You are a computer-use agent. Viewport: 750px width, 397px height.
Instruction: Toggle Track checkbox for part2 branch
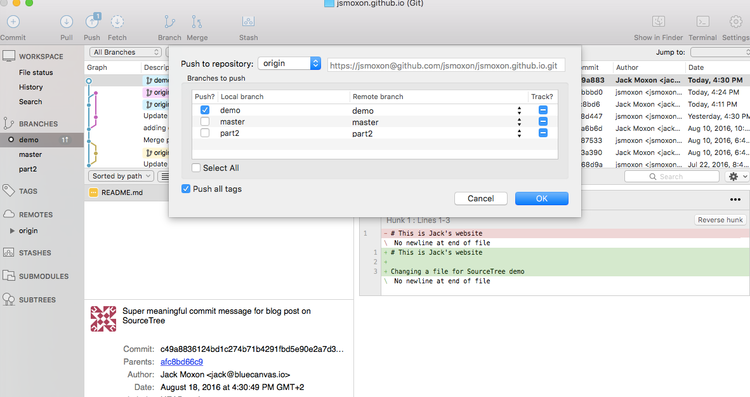coord(543,133)
